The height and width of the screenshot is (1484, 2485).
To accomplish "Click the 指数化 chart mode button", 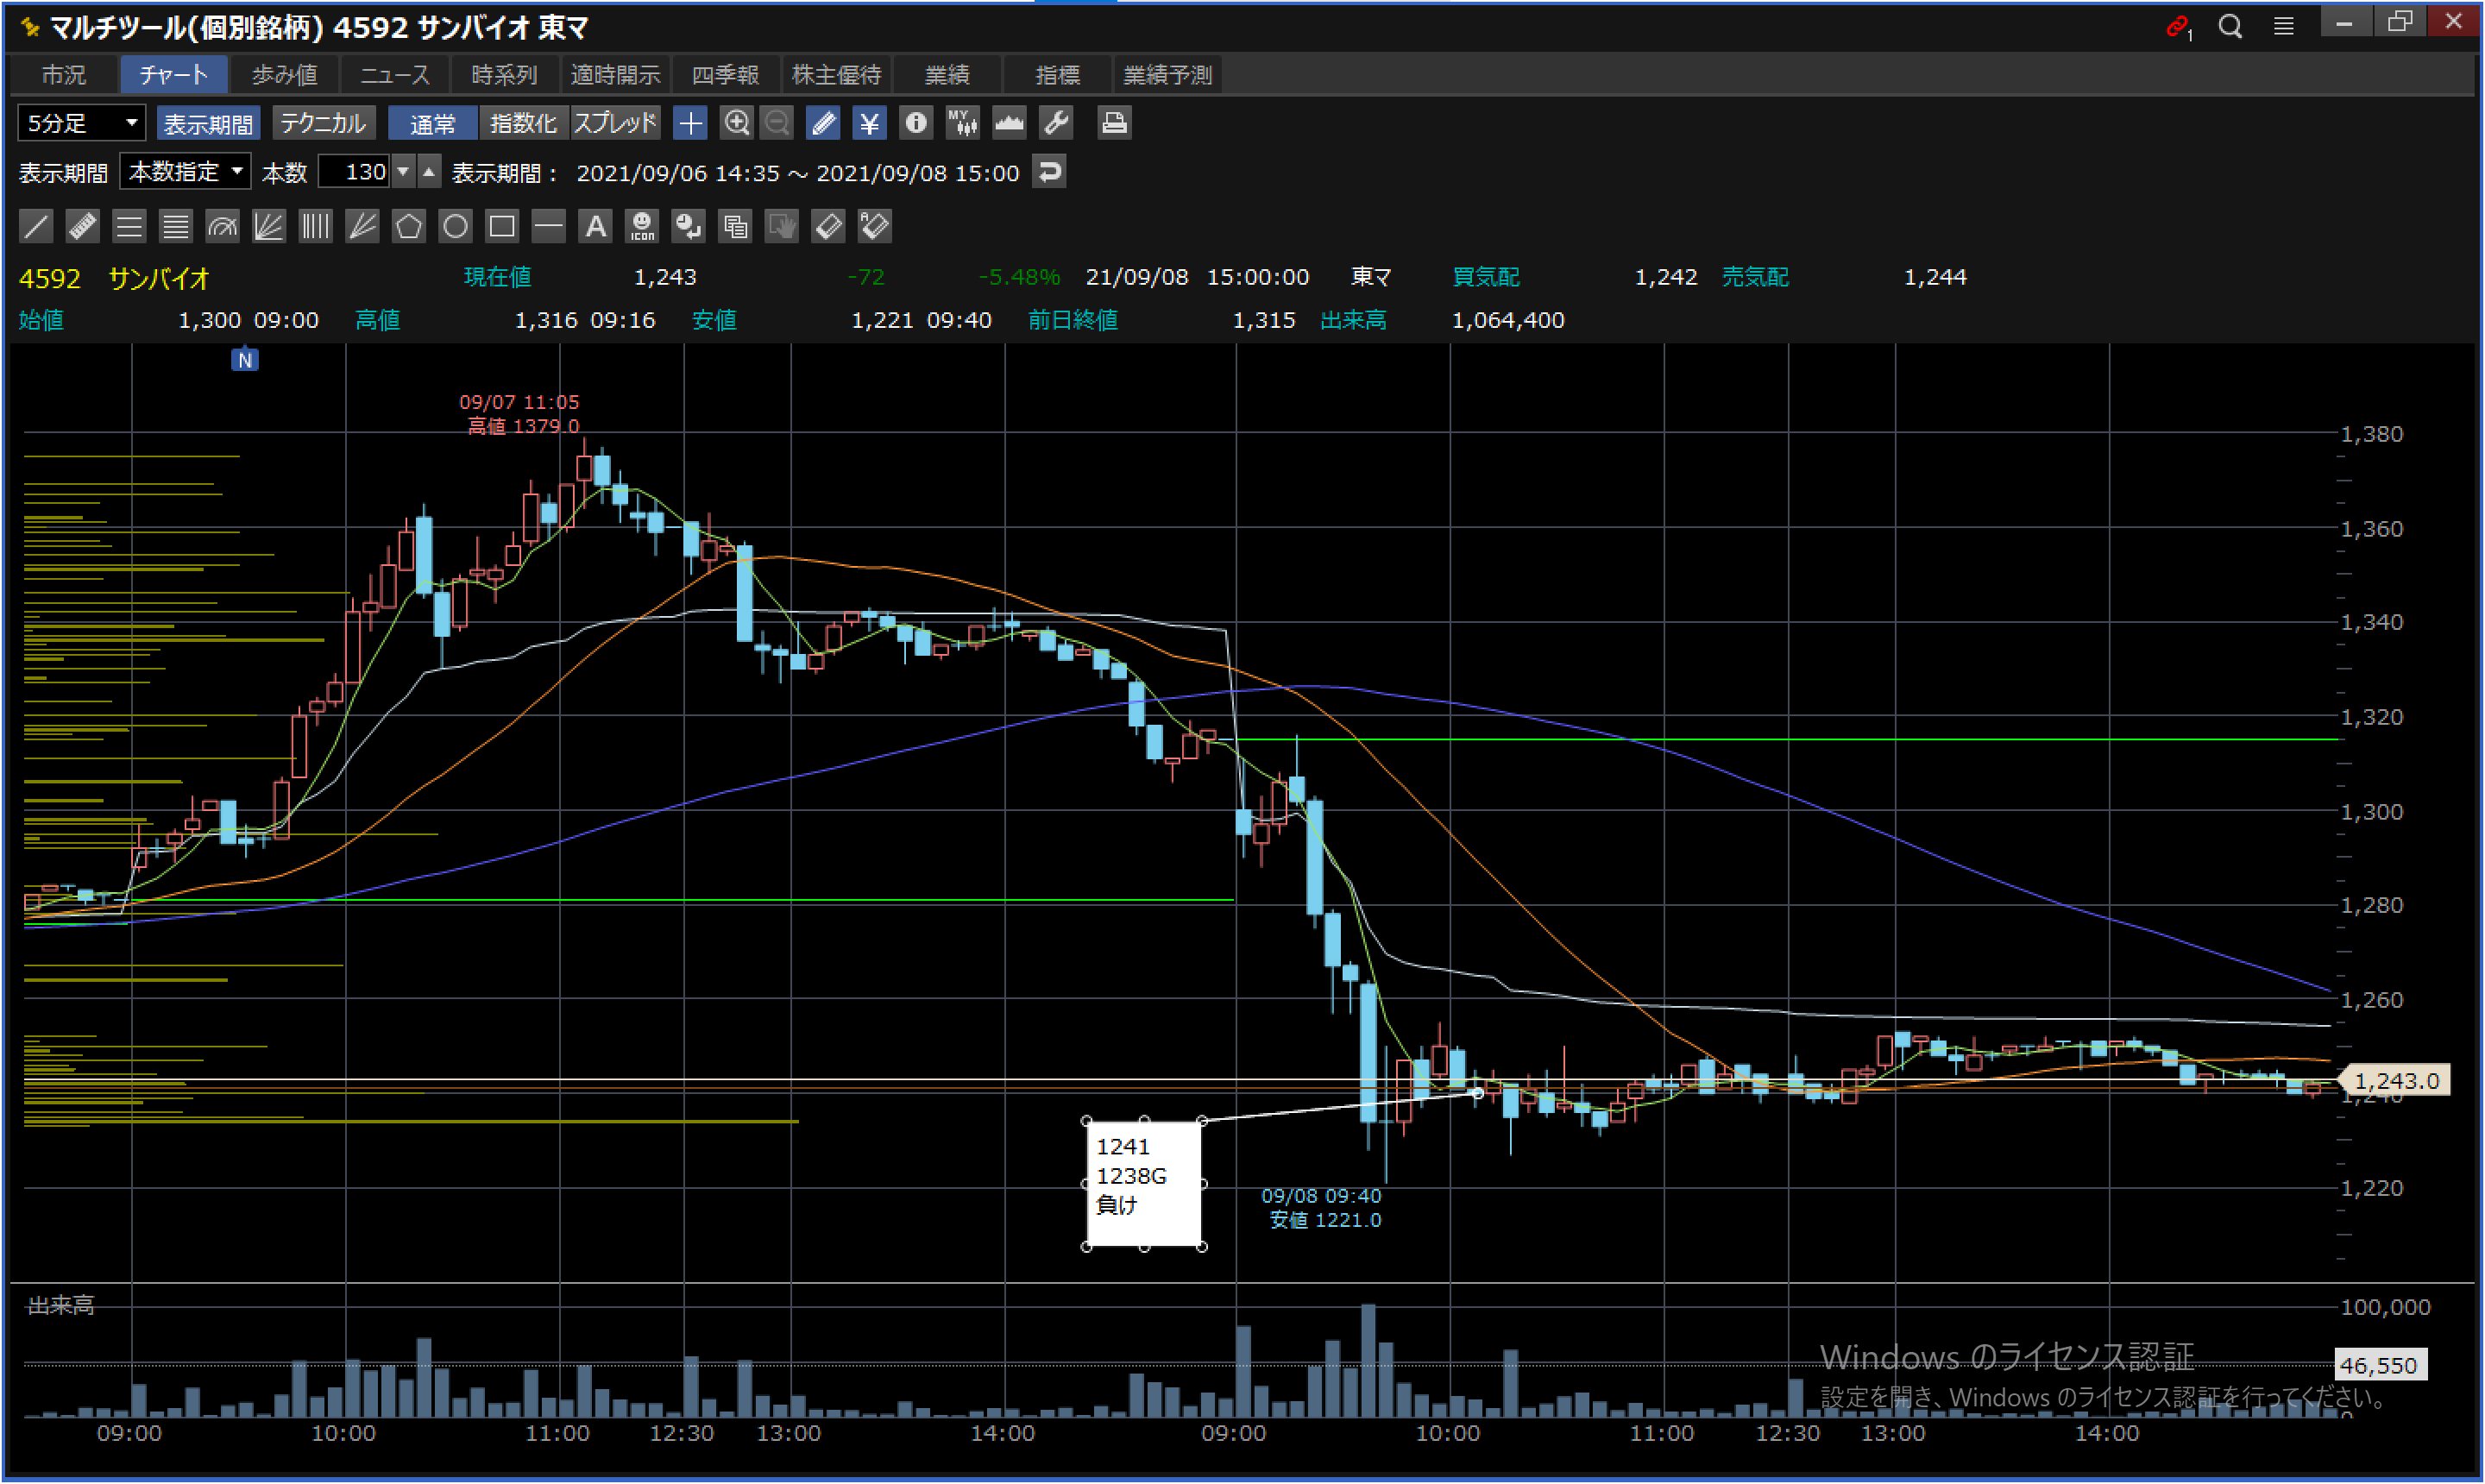I will click(523, 123).
